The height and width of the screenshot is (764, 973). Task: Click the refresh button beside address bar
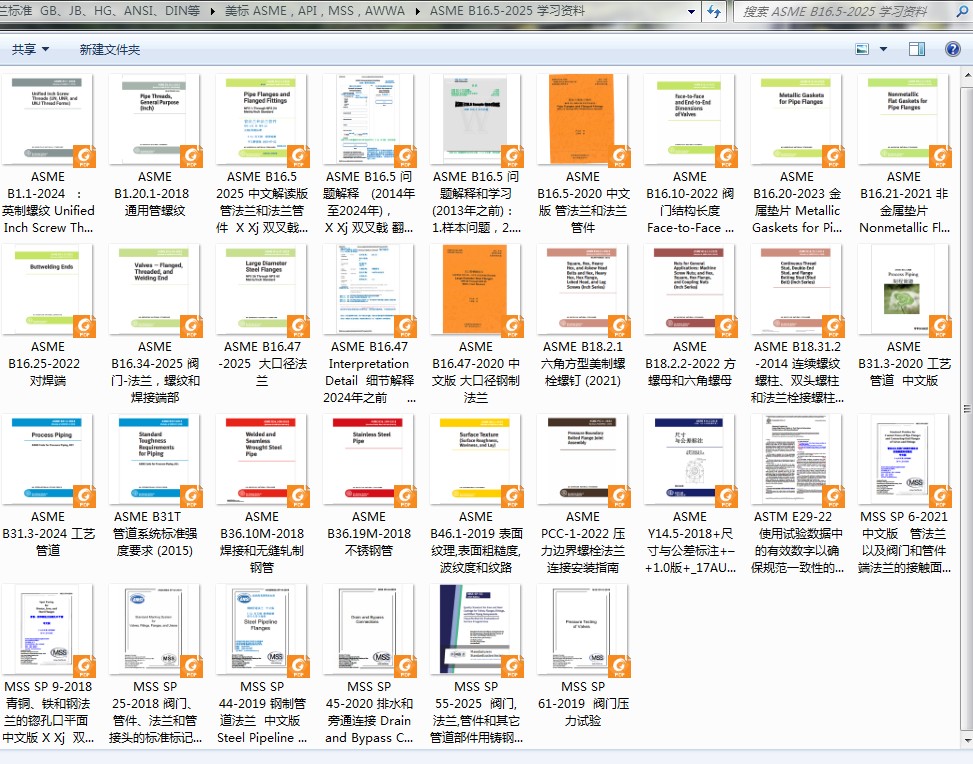pyautogui.click(x=714, y=11)
